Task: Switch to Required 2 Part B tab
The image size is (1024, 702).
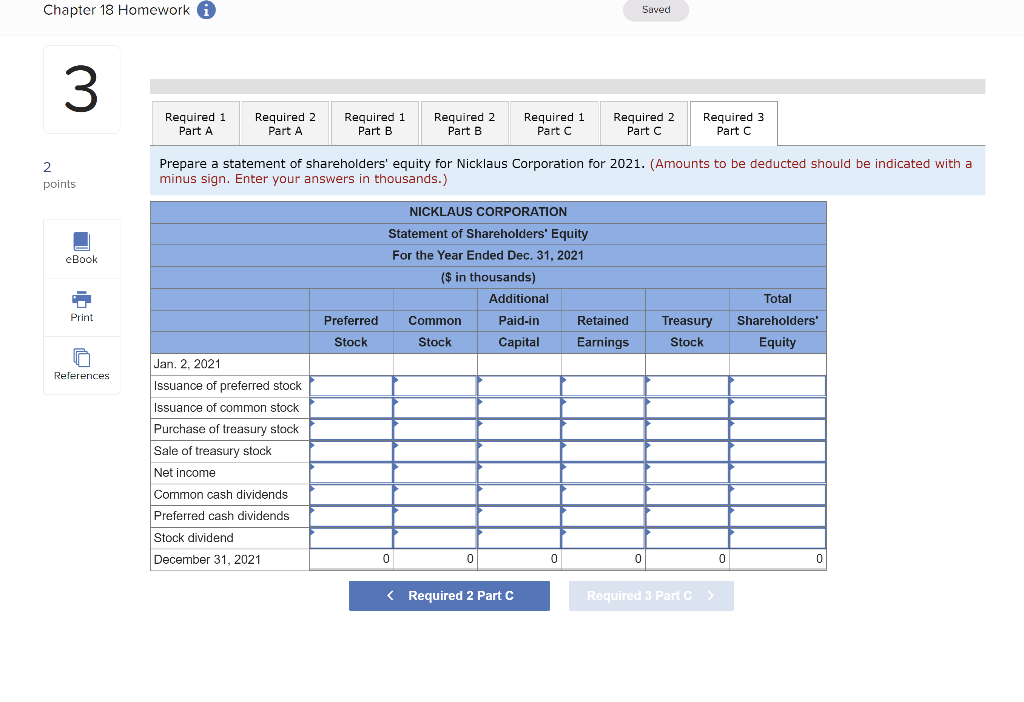Action: point(464,123)
